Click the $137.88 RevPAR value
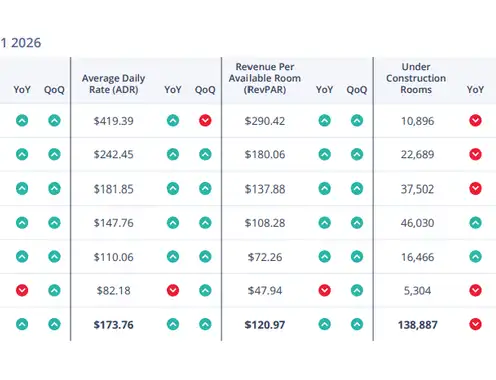Image resolution: width=496 pixels, height=380 pixels. (265, 189)
